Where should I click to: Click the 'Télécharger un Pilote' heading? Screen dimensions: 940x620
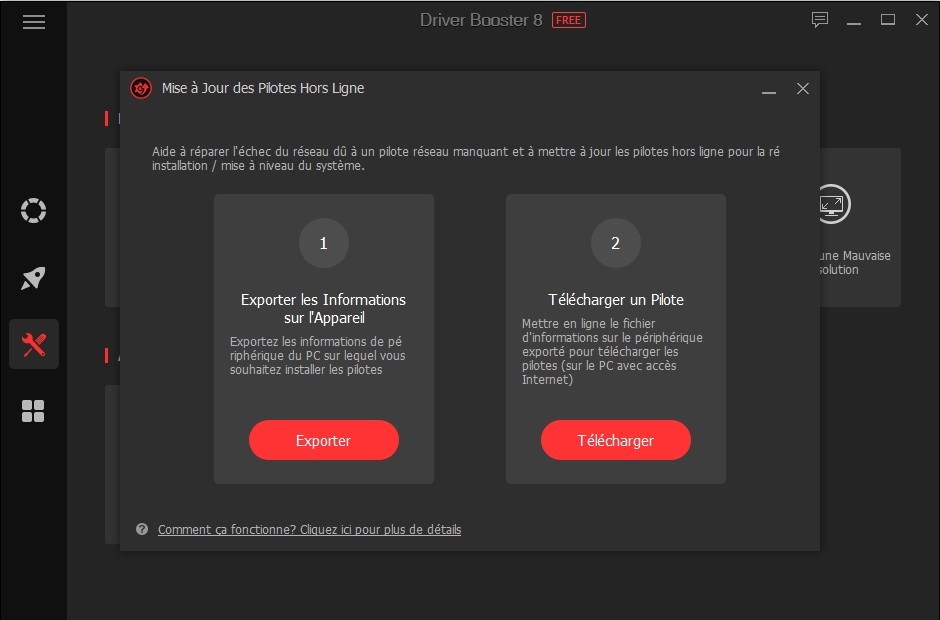click(616, 300)
